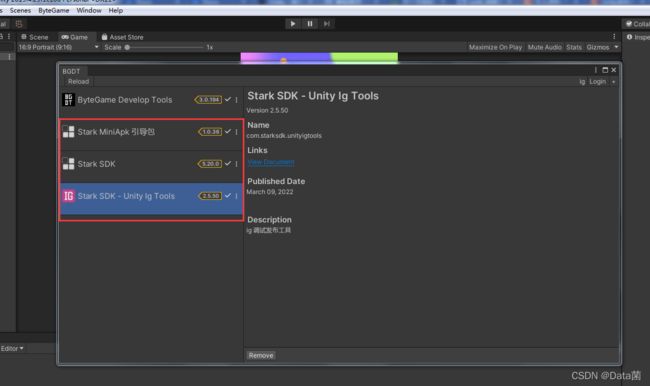Click version tag 1.0.39

[x=210, y=132]
